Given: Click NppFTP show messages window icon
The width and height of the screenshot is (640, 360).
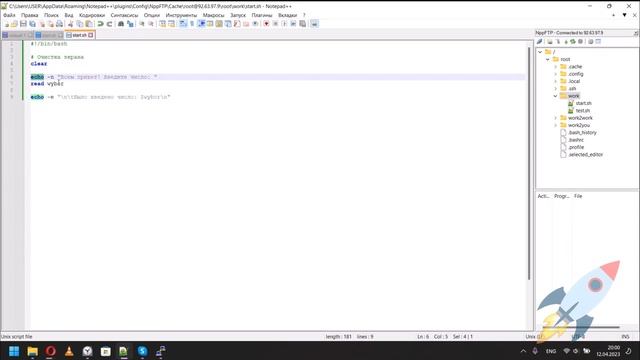Looking at the screenshot, I should [x=598, y=42].
